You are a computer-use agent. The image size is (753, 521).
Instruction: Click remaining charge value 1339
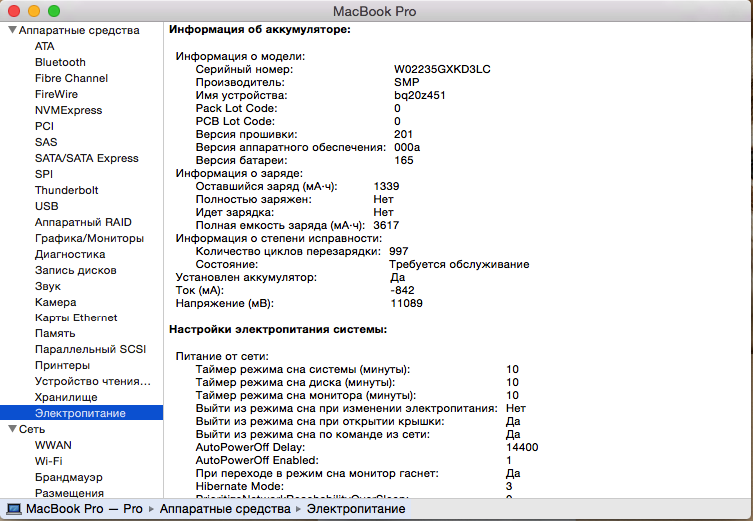tap(386, 186)
